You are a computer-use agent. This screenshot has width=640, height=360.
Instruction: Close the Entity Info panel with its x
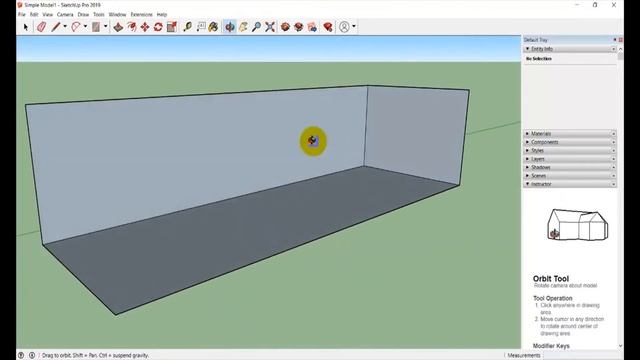(x=613, y=49)
